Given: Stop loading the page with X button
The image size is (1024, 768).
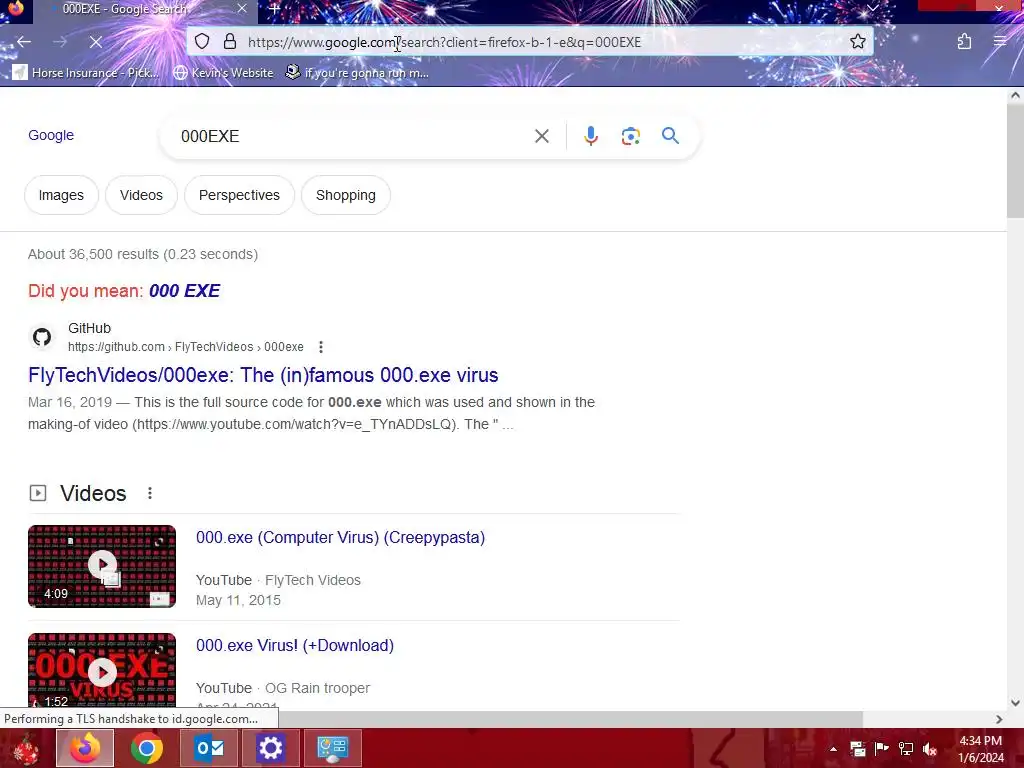Looking at the screenshot, I should click(x=95, y=42).
